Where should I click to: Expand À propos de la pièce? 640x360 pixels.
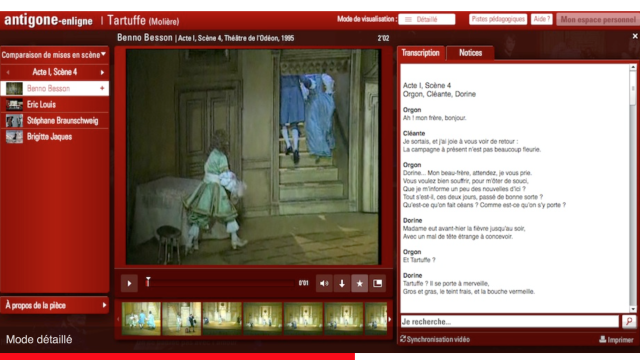(x=55, y=305)
